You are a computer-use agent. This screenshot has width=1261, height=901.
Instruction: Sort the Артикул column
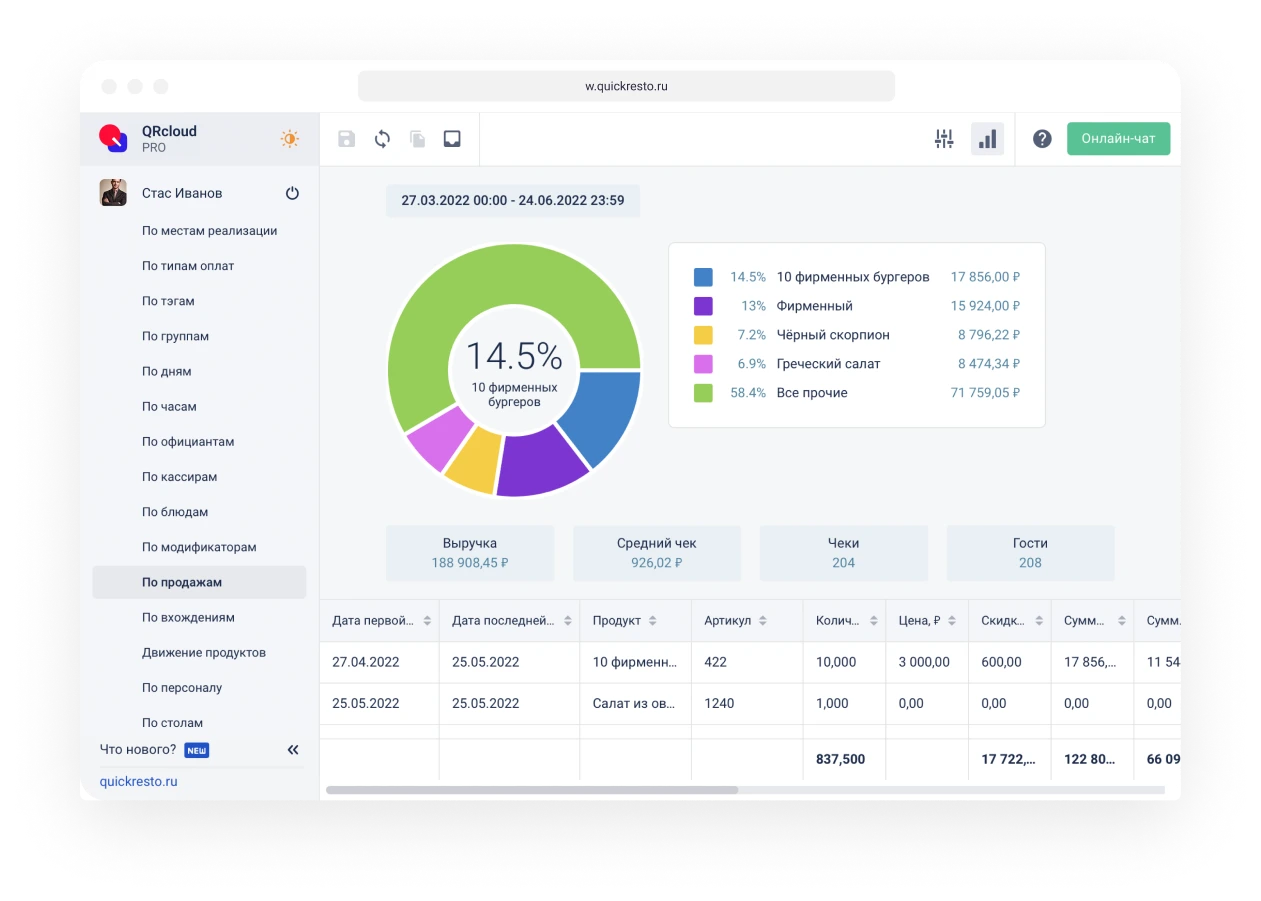click(763, 621)
